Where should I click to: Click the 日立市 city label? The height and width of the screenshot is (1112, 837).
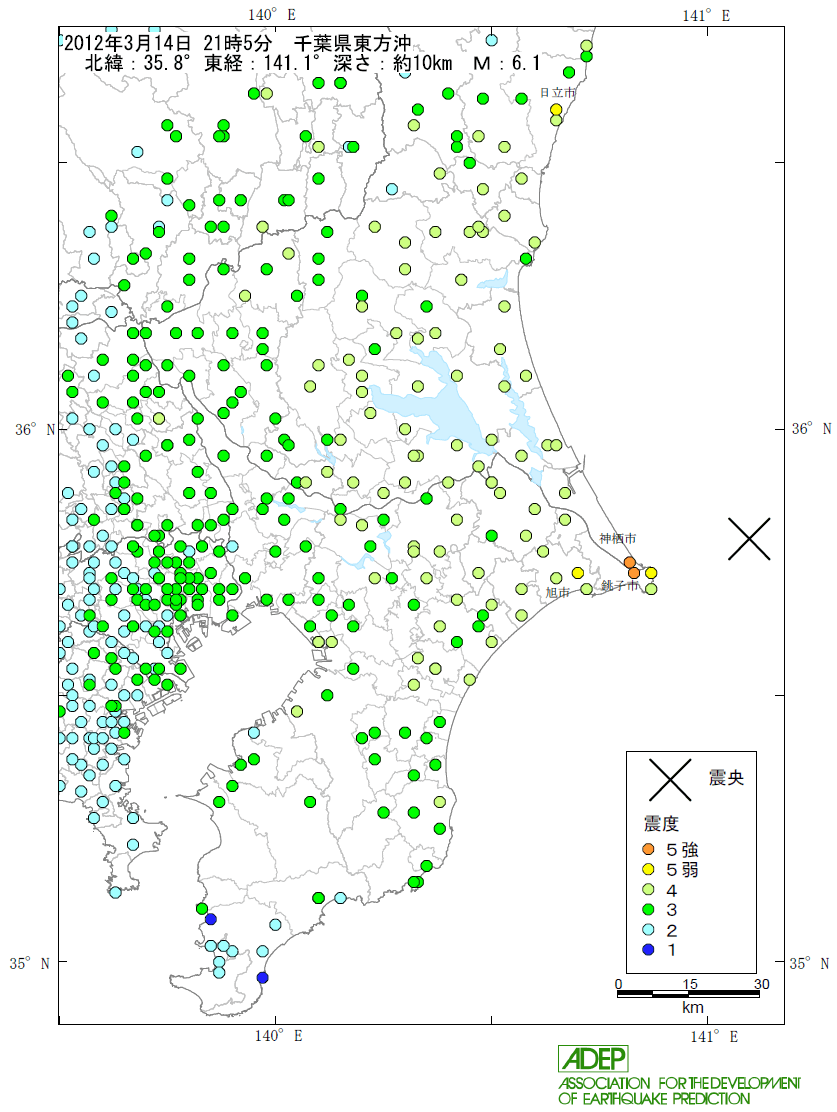(x=558, y=93)
